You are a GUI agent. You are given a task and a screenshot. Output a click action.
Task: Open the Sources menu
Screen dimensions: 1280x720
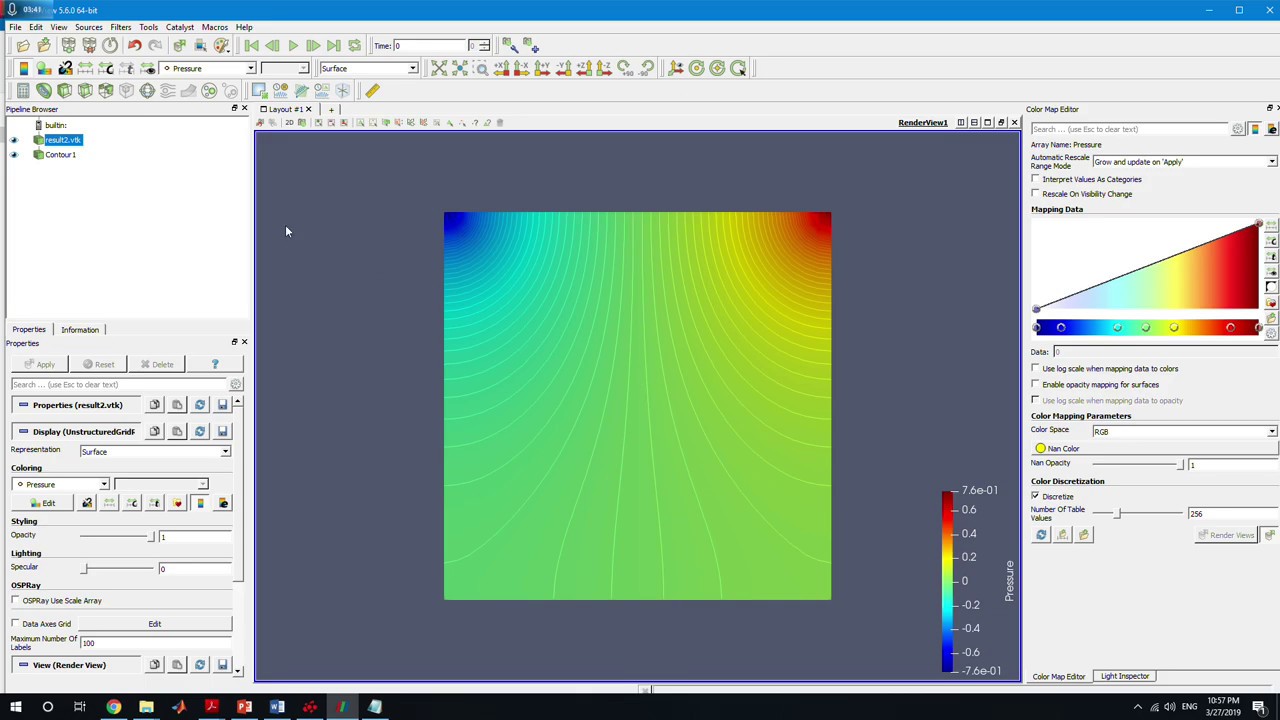88,27
